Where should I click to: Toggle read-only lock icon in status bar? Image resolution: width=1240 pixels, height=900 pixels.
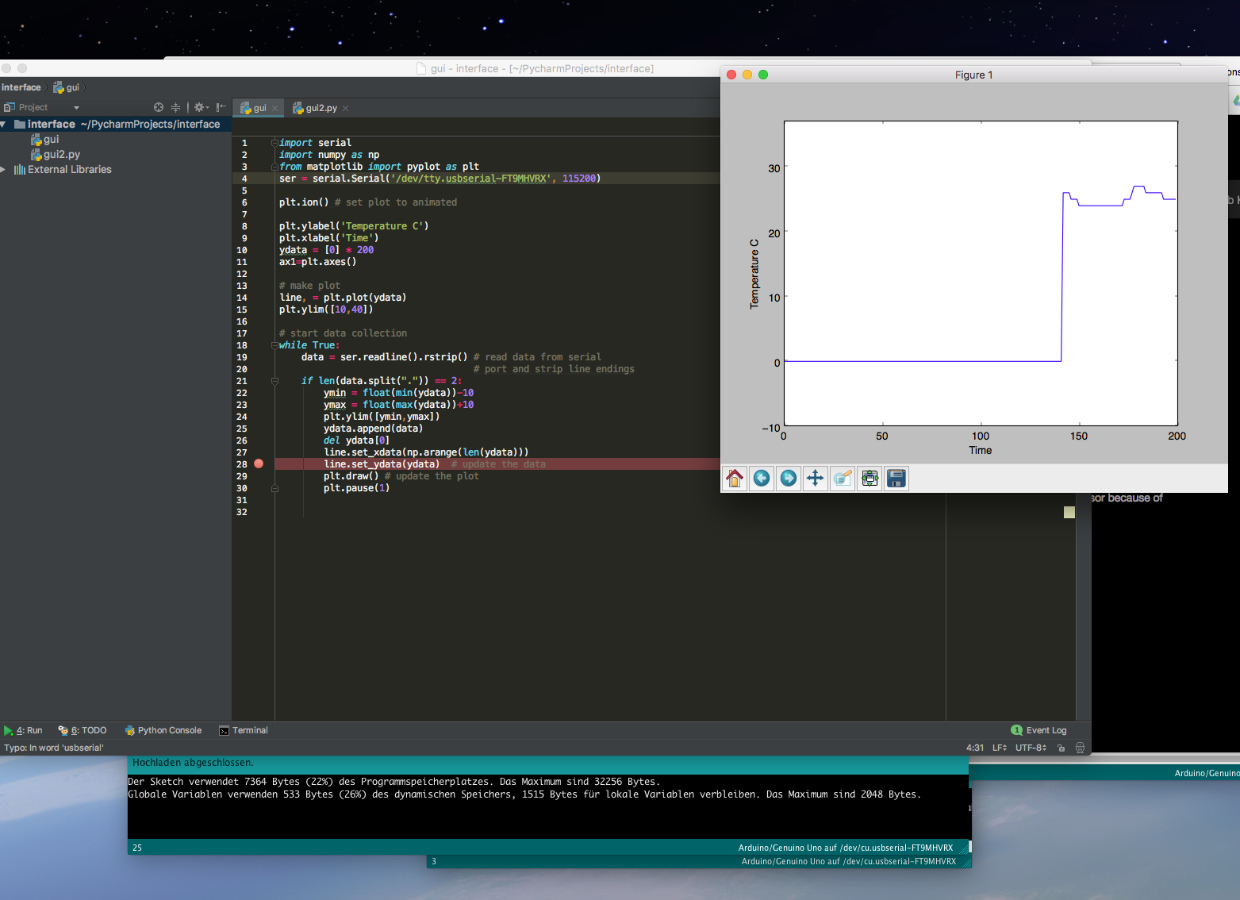[x=1062, y=747]
